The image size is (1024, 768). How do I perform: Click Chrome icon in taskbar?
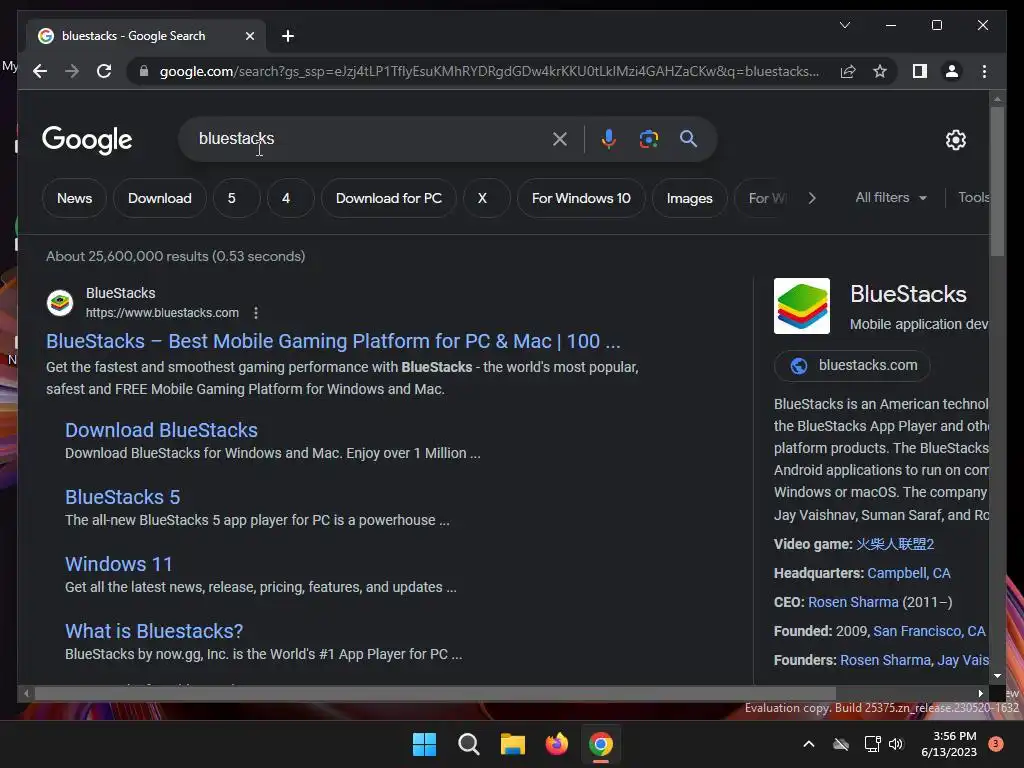tap(600, 744)
